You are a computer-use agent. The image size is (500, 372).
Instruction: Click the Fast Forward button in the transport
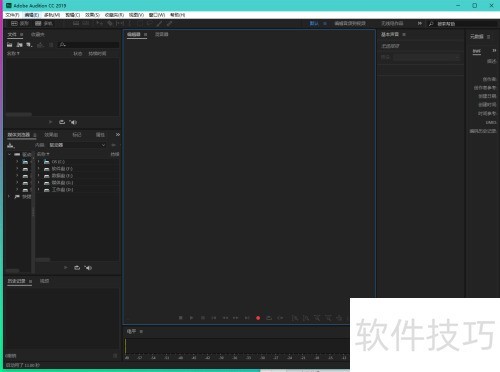point(236,318)
